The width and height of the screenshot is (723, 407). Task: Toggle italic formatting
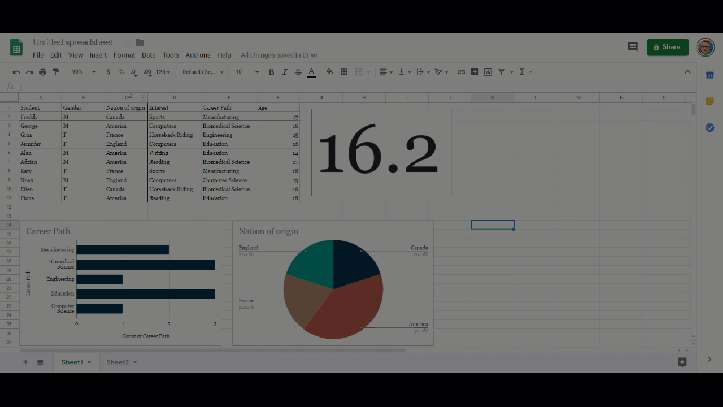click(284, 72)
